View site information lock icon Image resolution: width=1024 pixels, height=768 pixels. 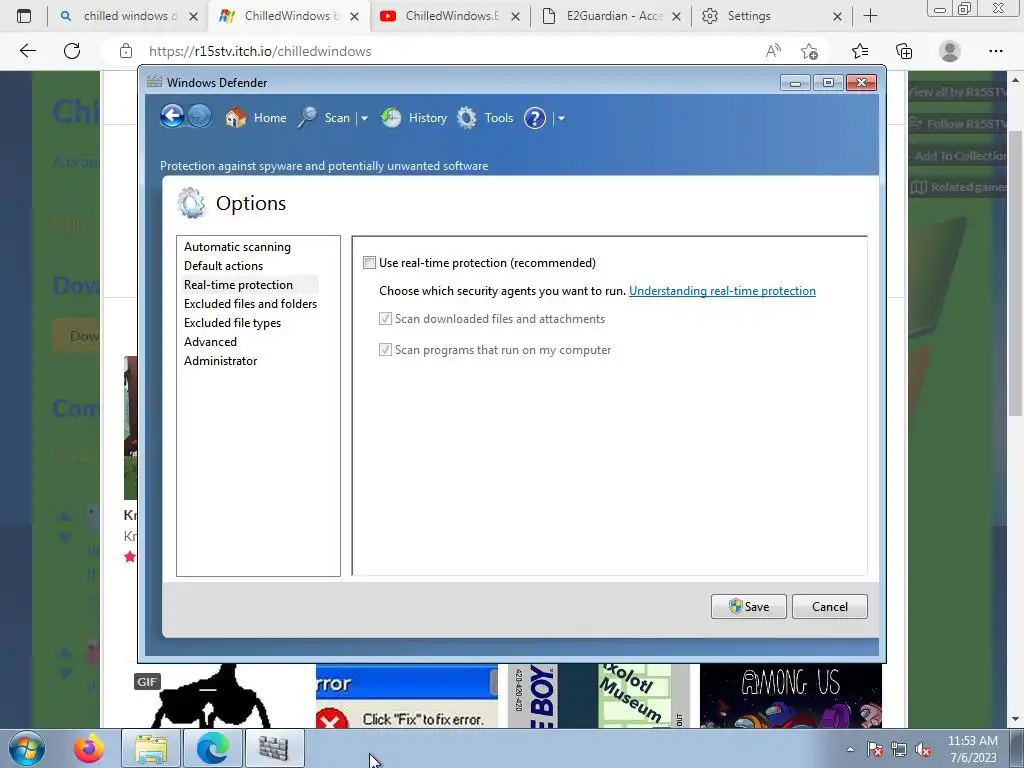coord(126,52)
